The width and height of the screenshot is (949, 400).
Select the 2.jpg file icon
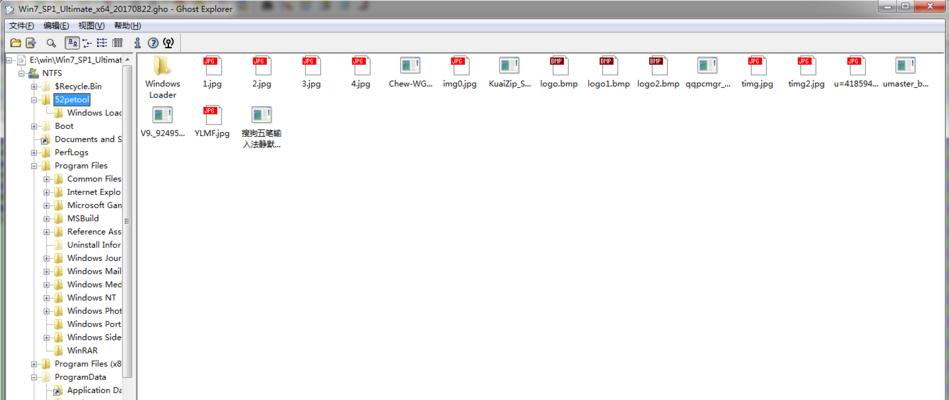point(261,65)
